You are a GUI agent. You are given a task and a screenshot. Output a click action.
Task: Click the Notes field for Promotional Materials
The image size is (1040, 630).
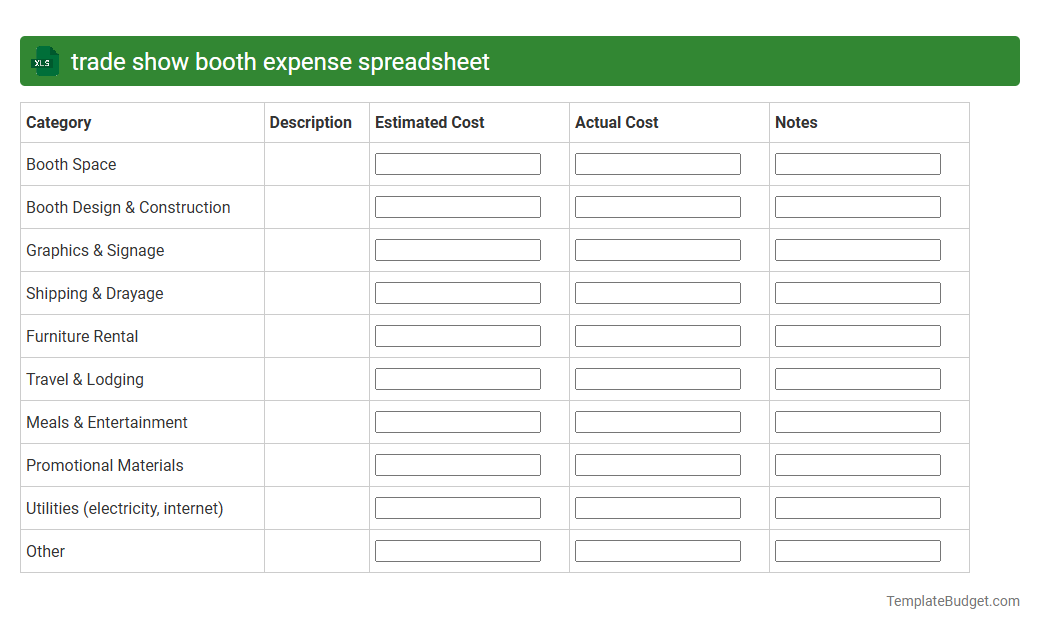(857, 464)
